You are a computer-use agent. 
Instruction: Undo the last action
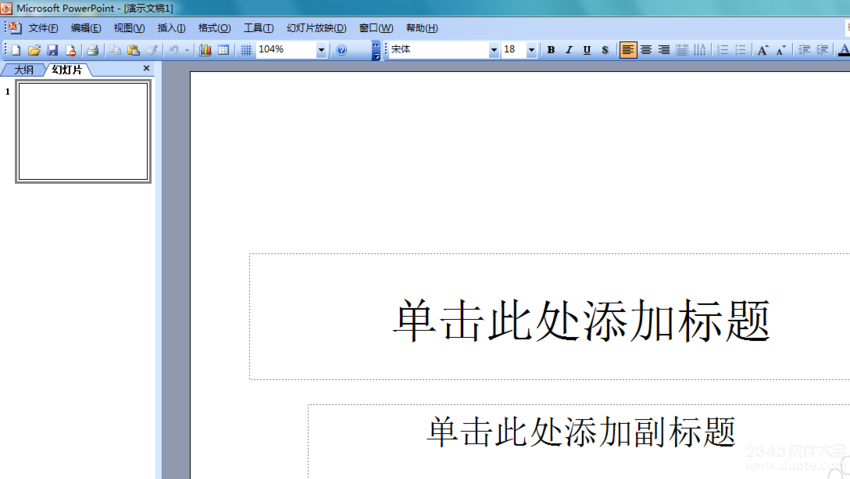pos(174,50)
